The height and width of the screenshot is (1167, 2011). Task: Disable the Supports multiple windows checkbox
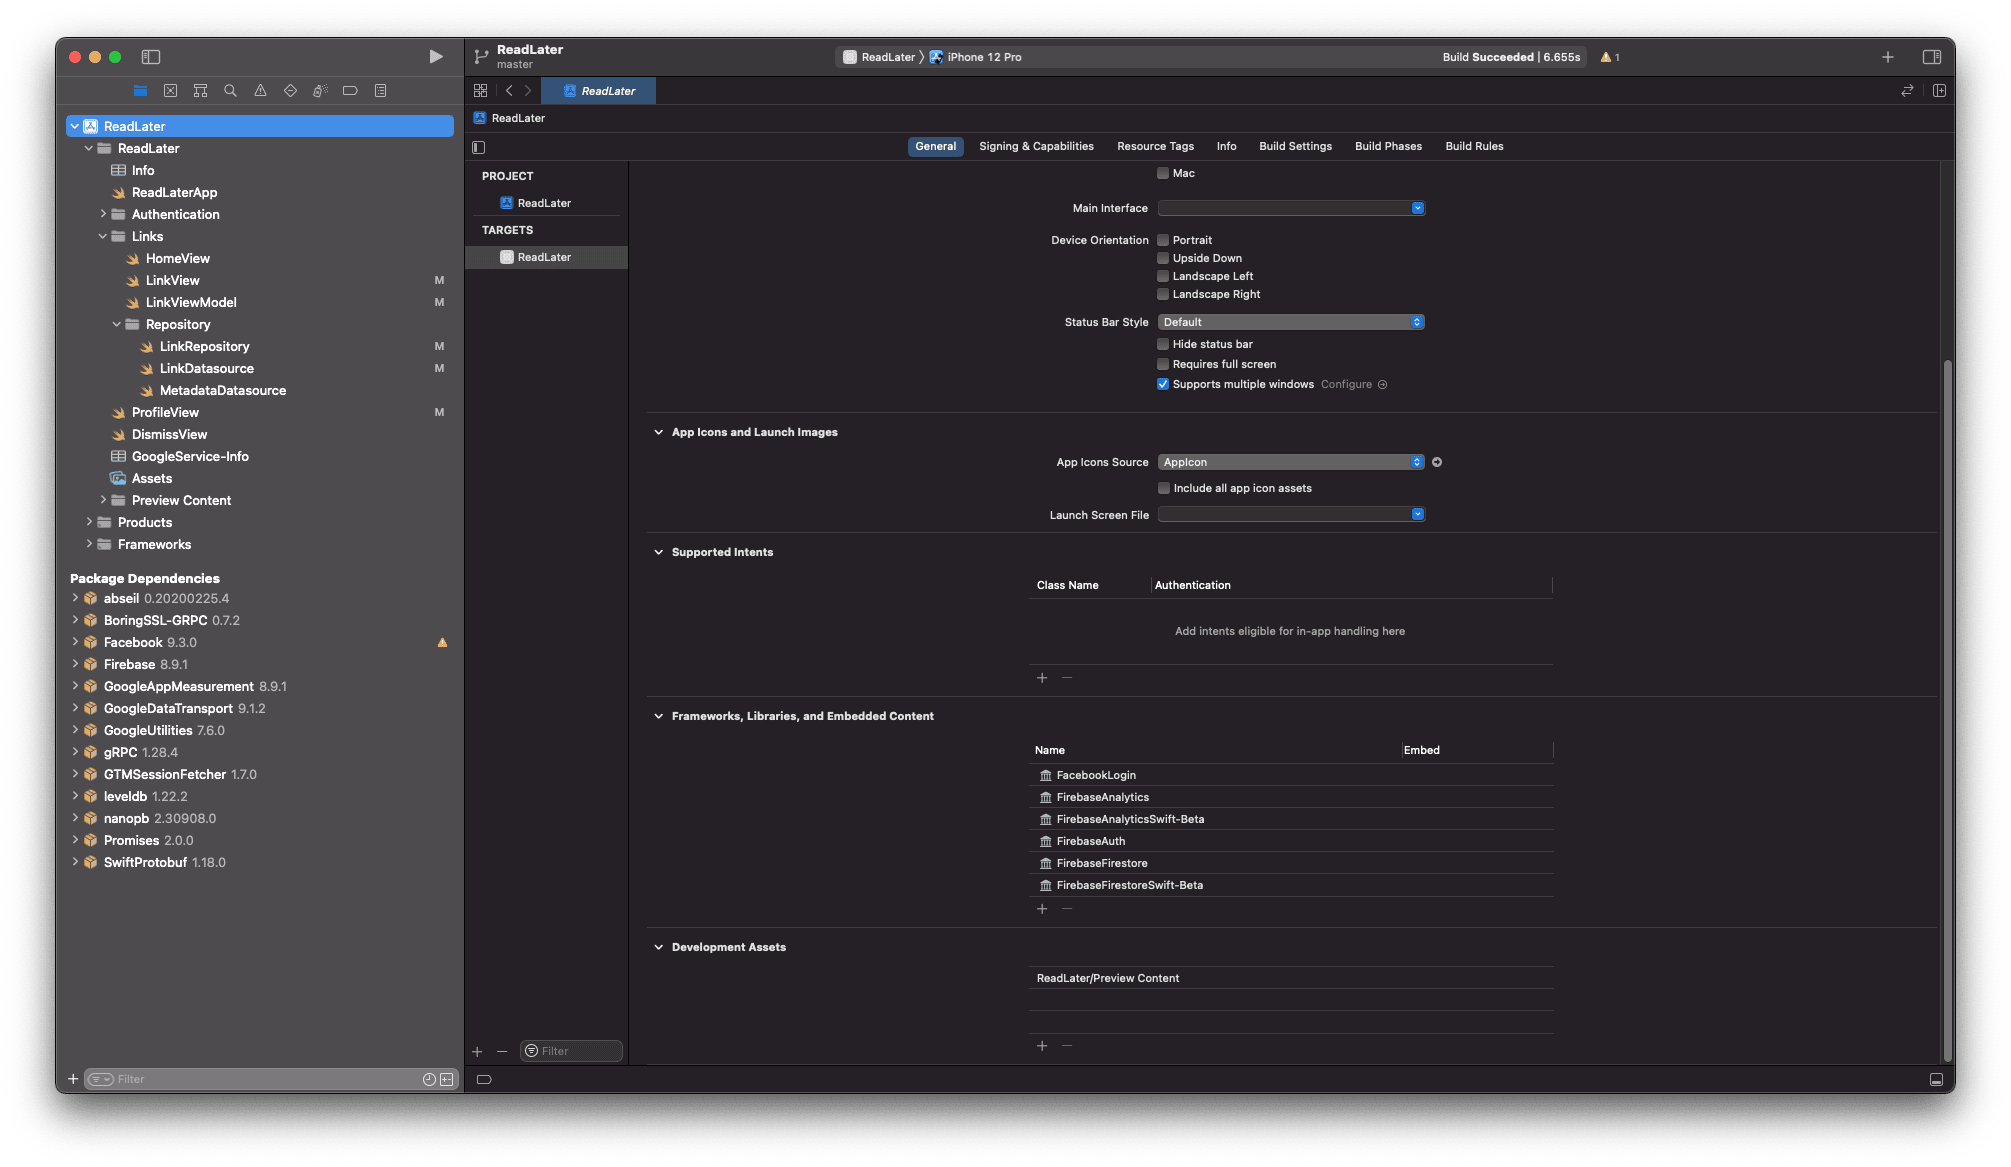pyautogui.click(x=1161, y=383)
